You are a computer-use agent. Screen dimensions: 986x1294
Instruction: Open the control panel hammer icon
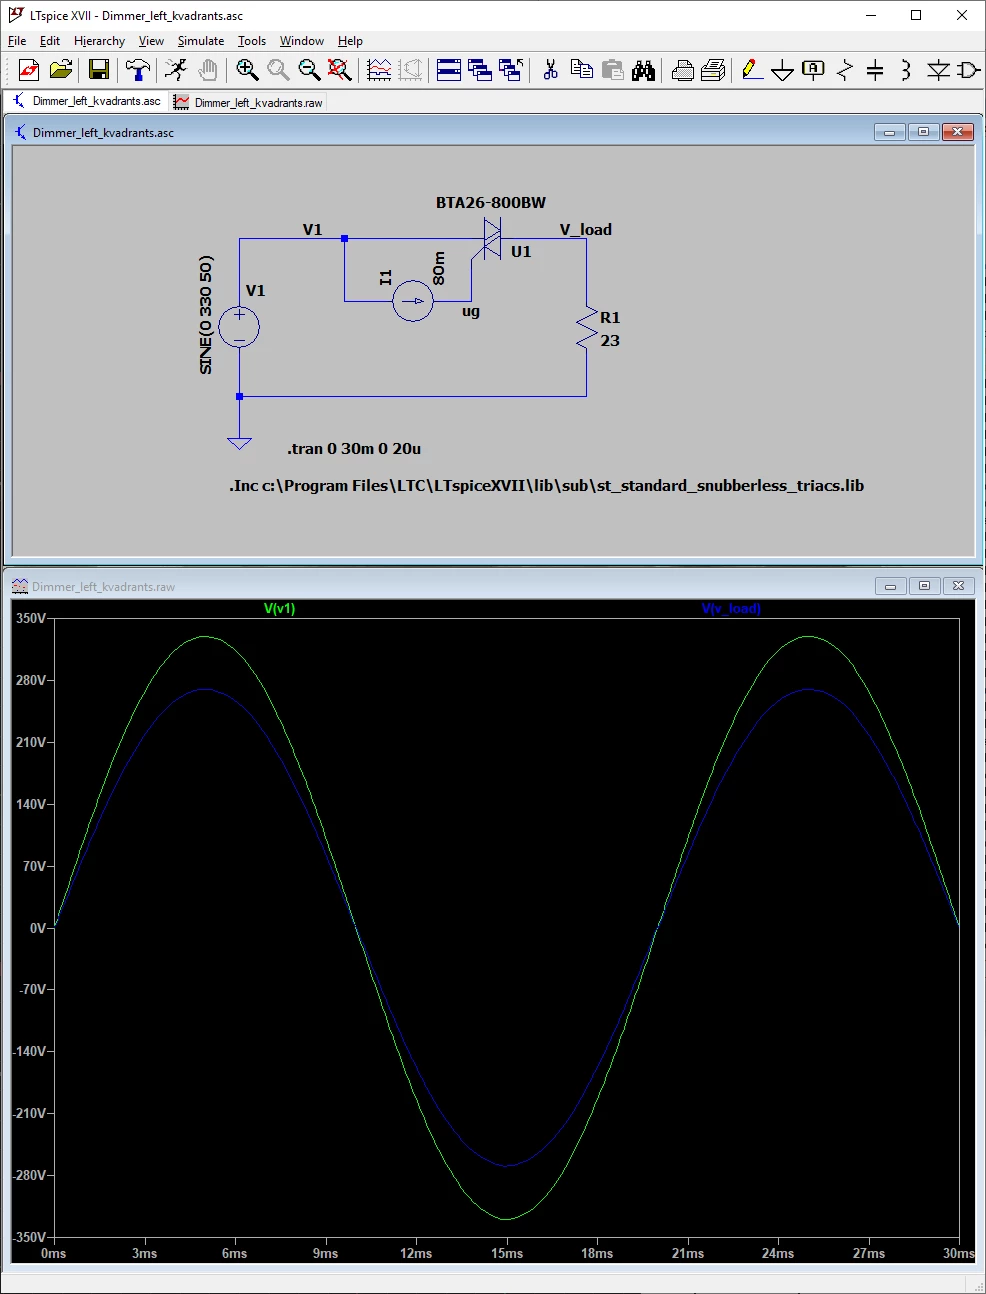[138, 69]
